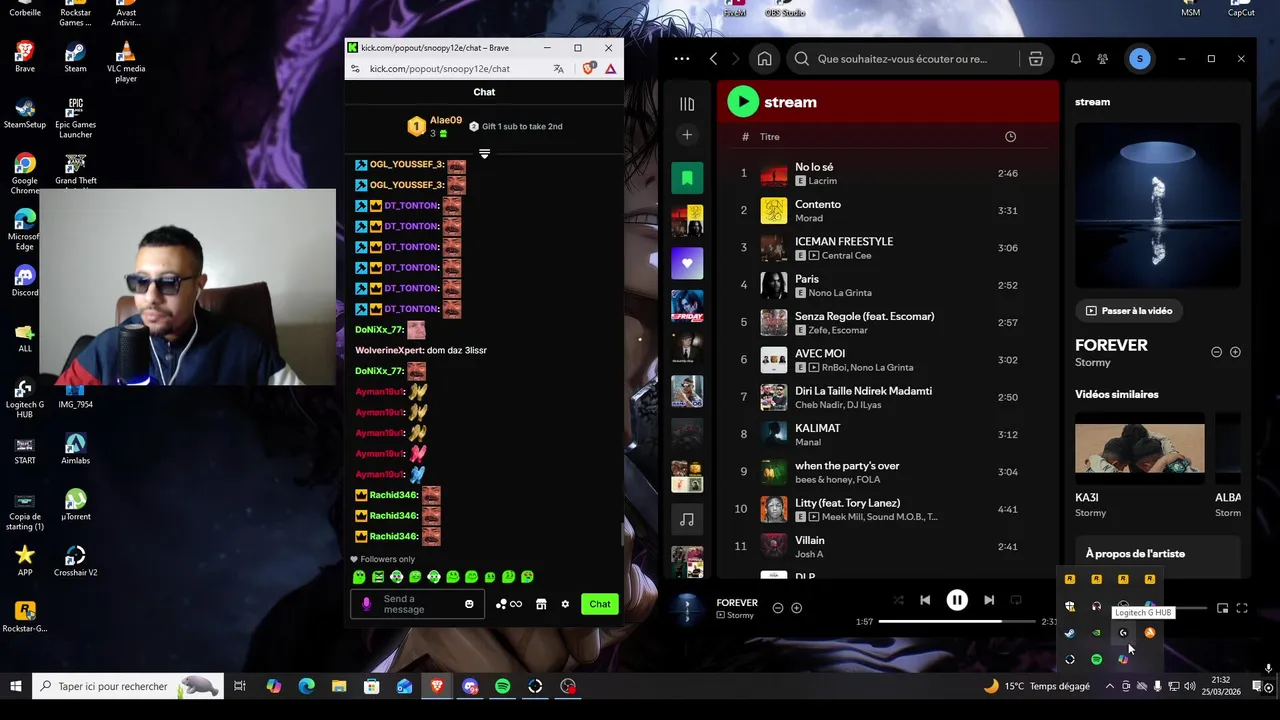
Task: Click the minus icon in the player bar
Action: 778,608
